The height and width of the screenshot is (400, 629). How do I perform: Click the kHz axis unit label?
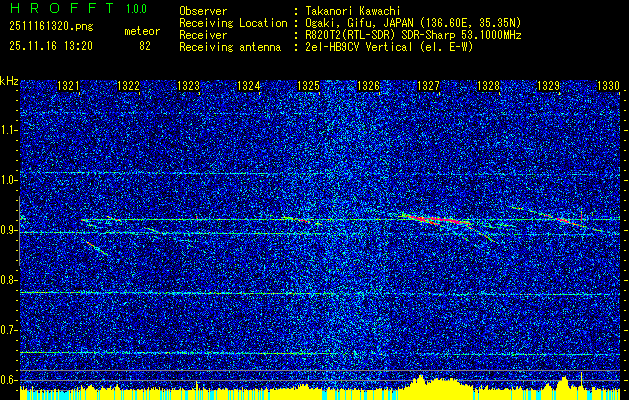coord(9,81)
